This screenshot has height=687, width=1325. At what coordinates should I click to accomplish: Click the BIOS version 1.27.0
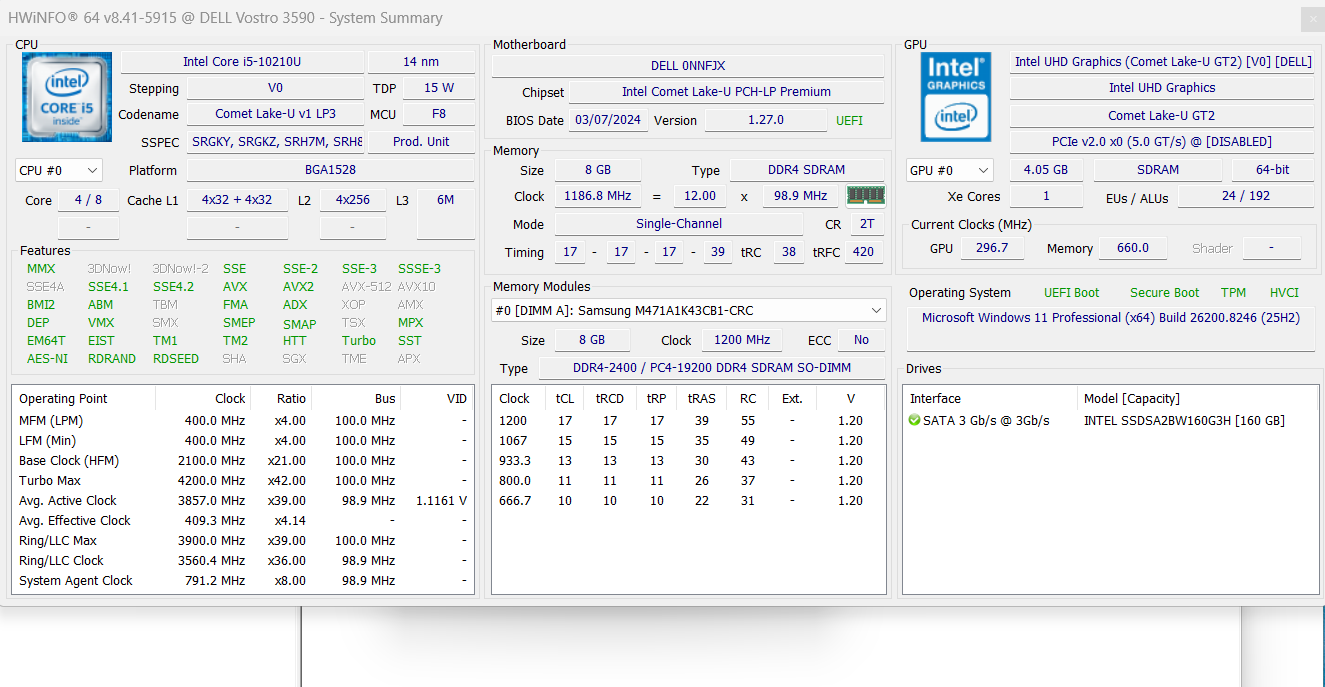pos(766,120)
